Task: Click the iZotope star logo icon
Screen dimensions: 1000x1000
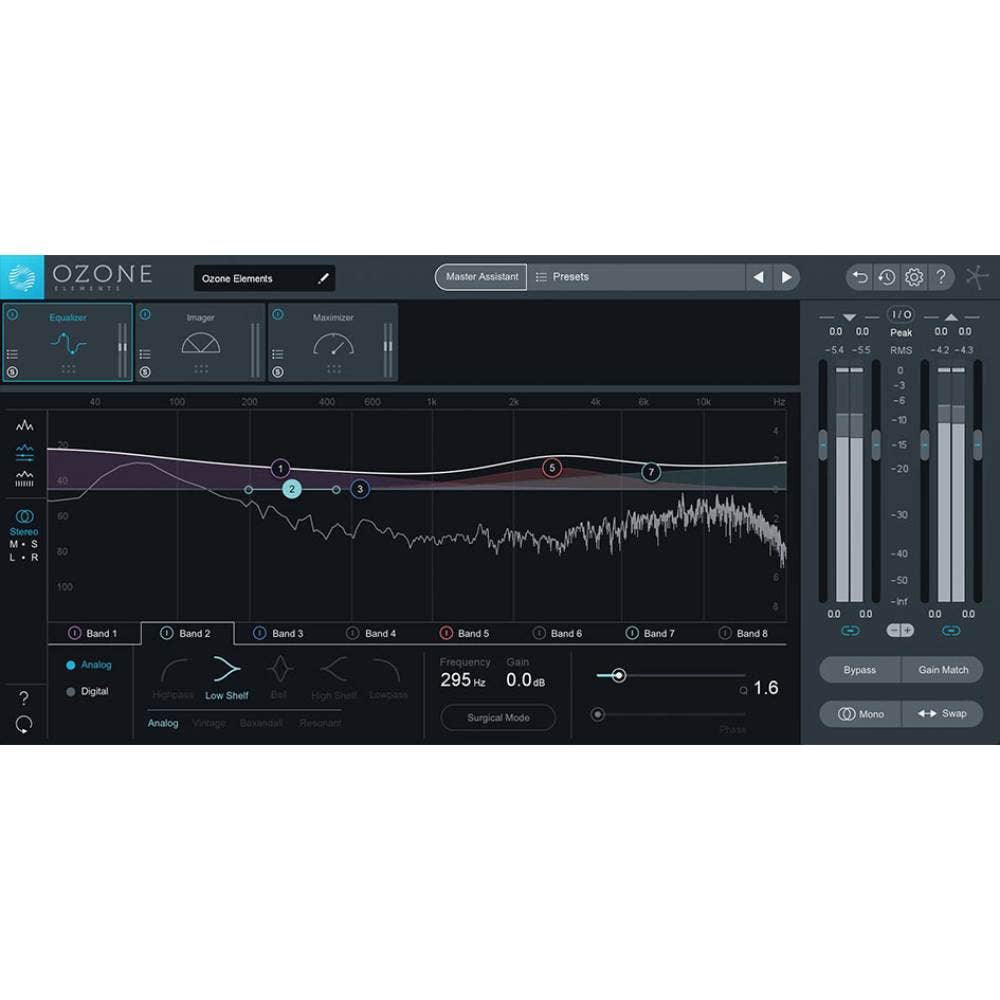Action: point(976,277)
